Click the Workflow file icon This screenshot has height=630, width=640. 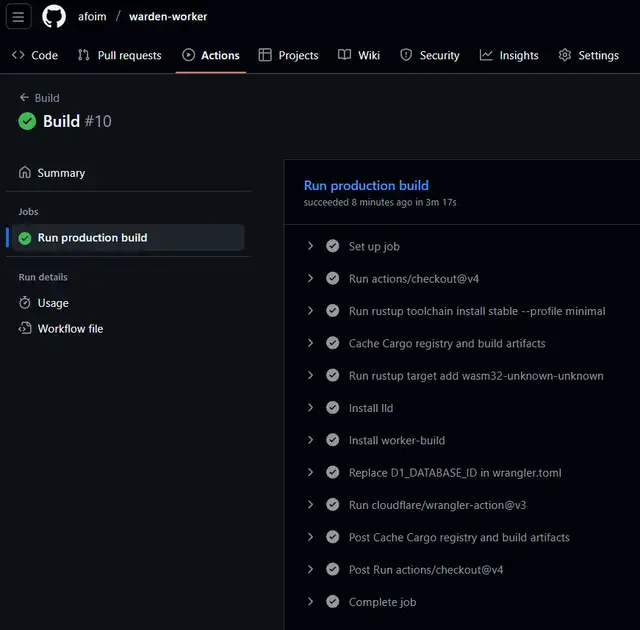[x=25, y=329]
